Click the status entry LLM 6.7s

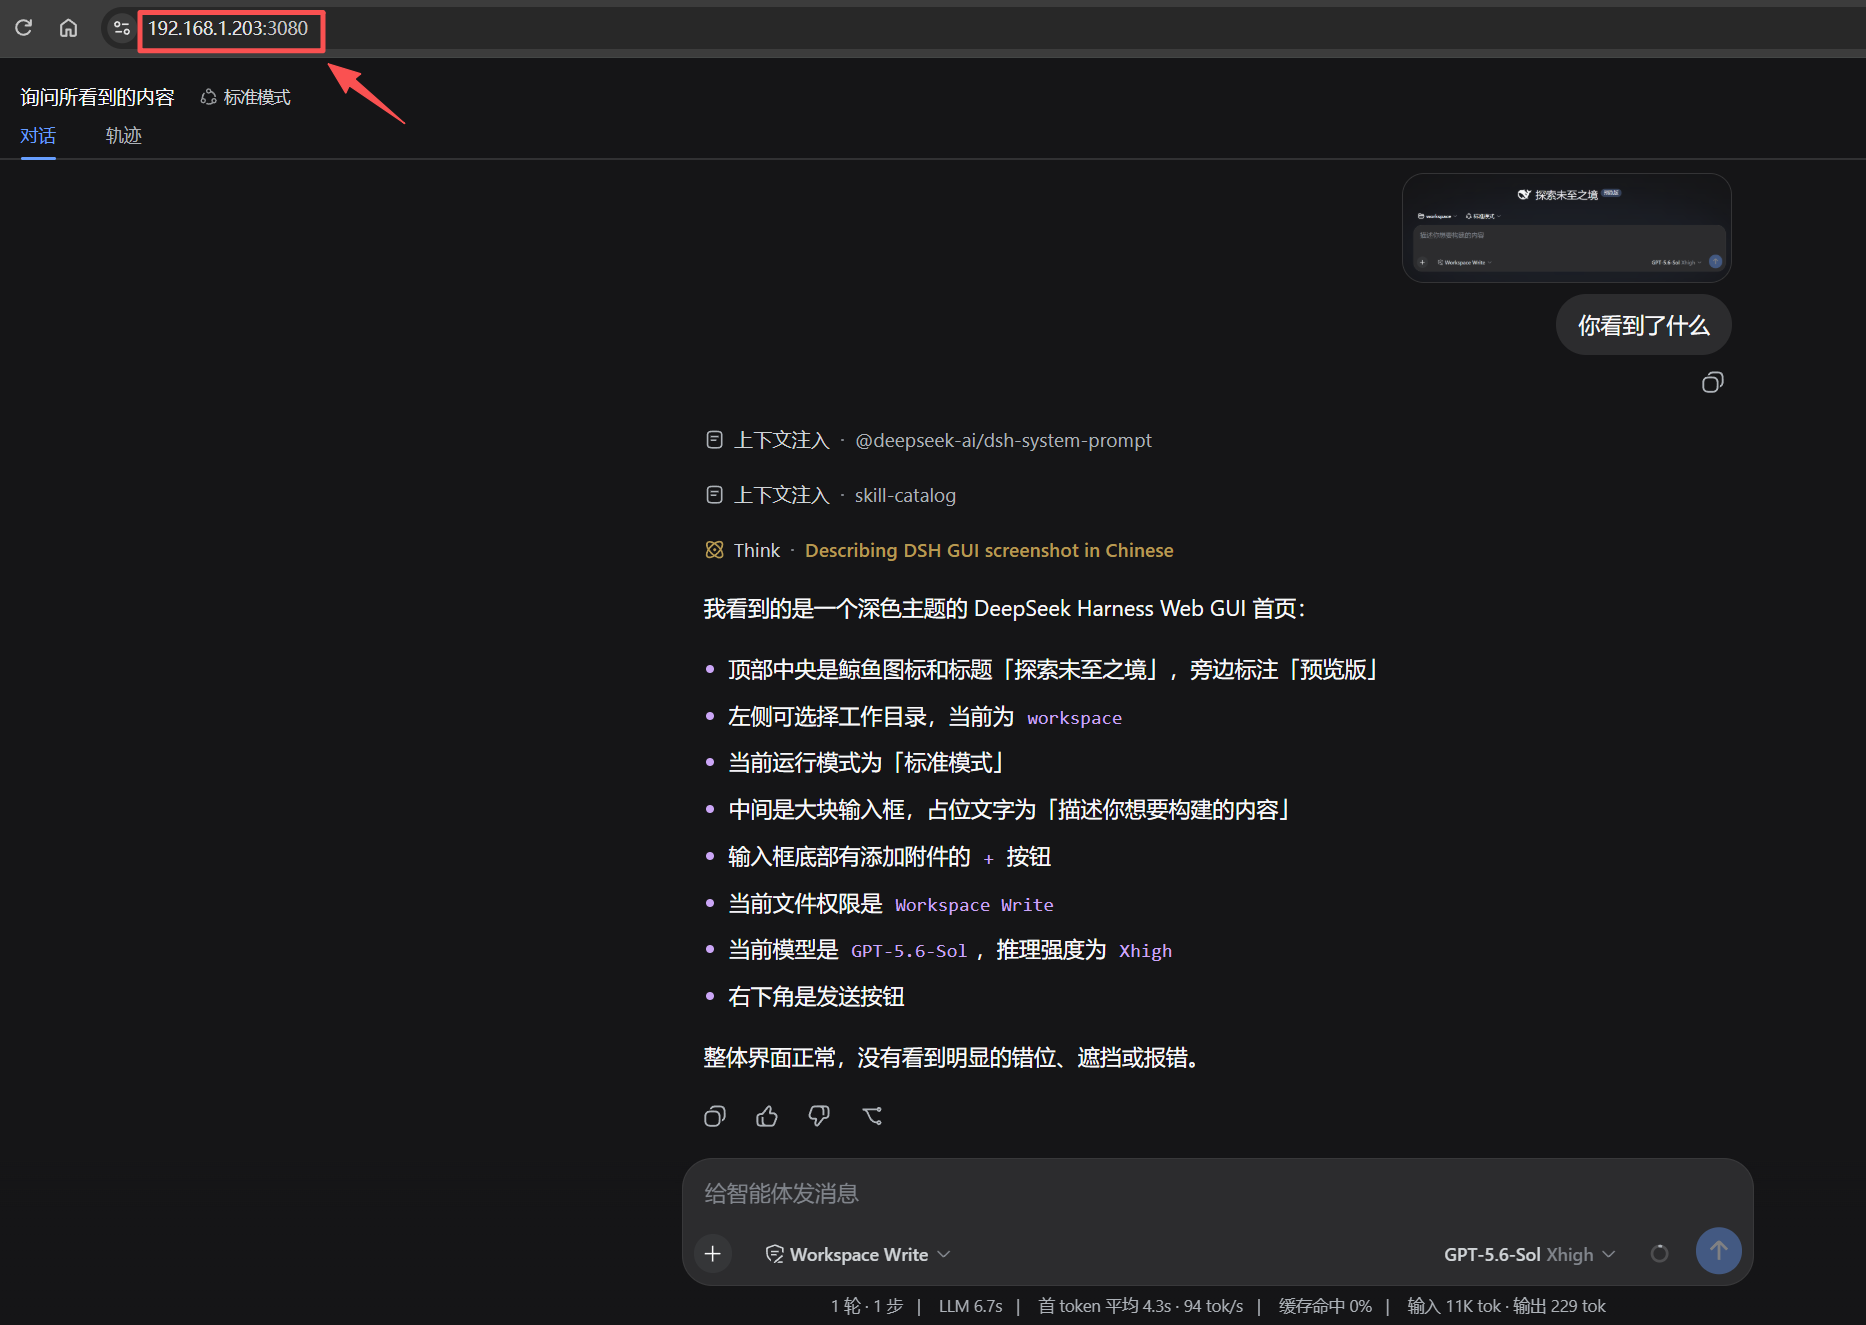pos(970,1306)
